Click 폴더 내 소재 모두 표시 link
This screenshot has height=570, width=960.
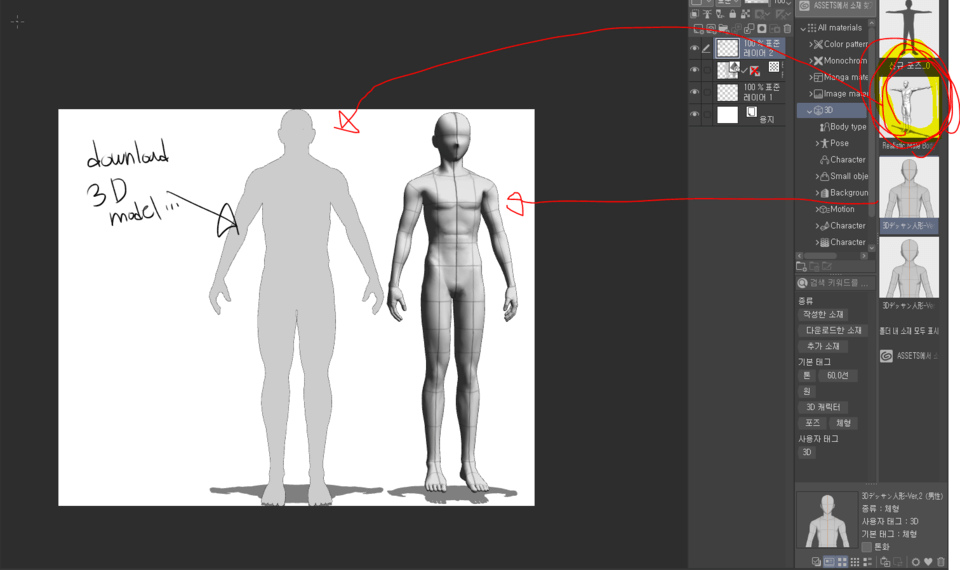point(909,331)
